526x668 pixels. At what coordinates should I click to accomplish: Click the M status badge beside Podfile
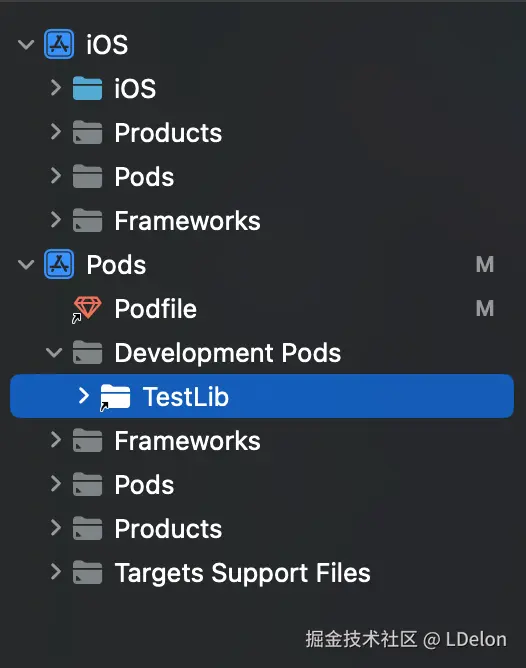(x=485, y=308)
